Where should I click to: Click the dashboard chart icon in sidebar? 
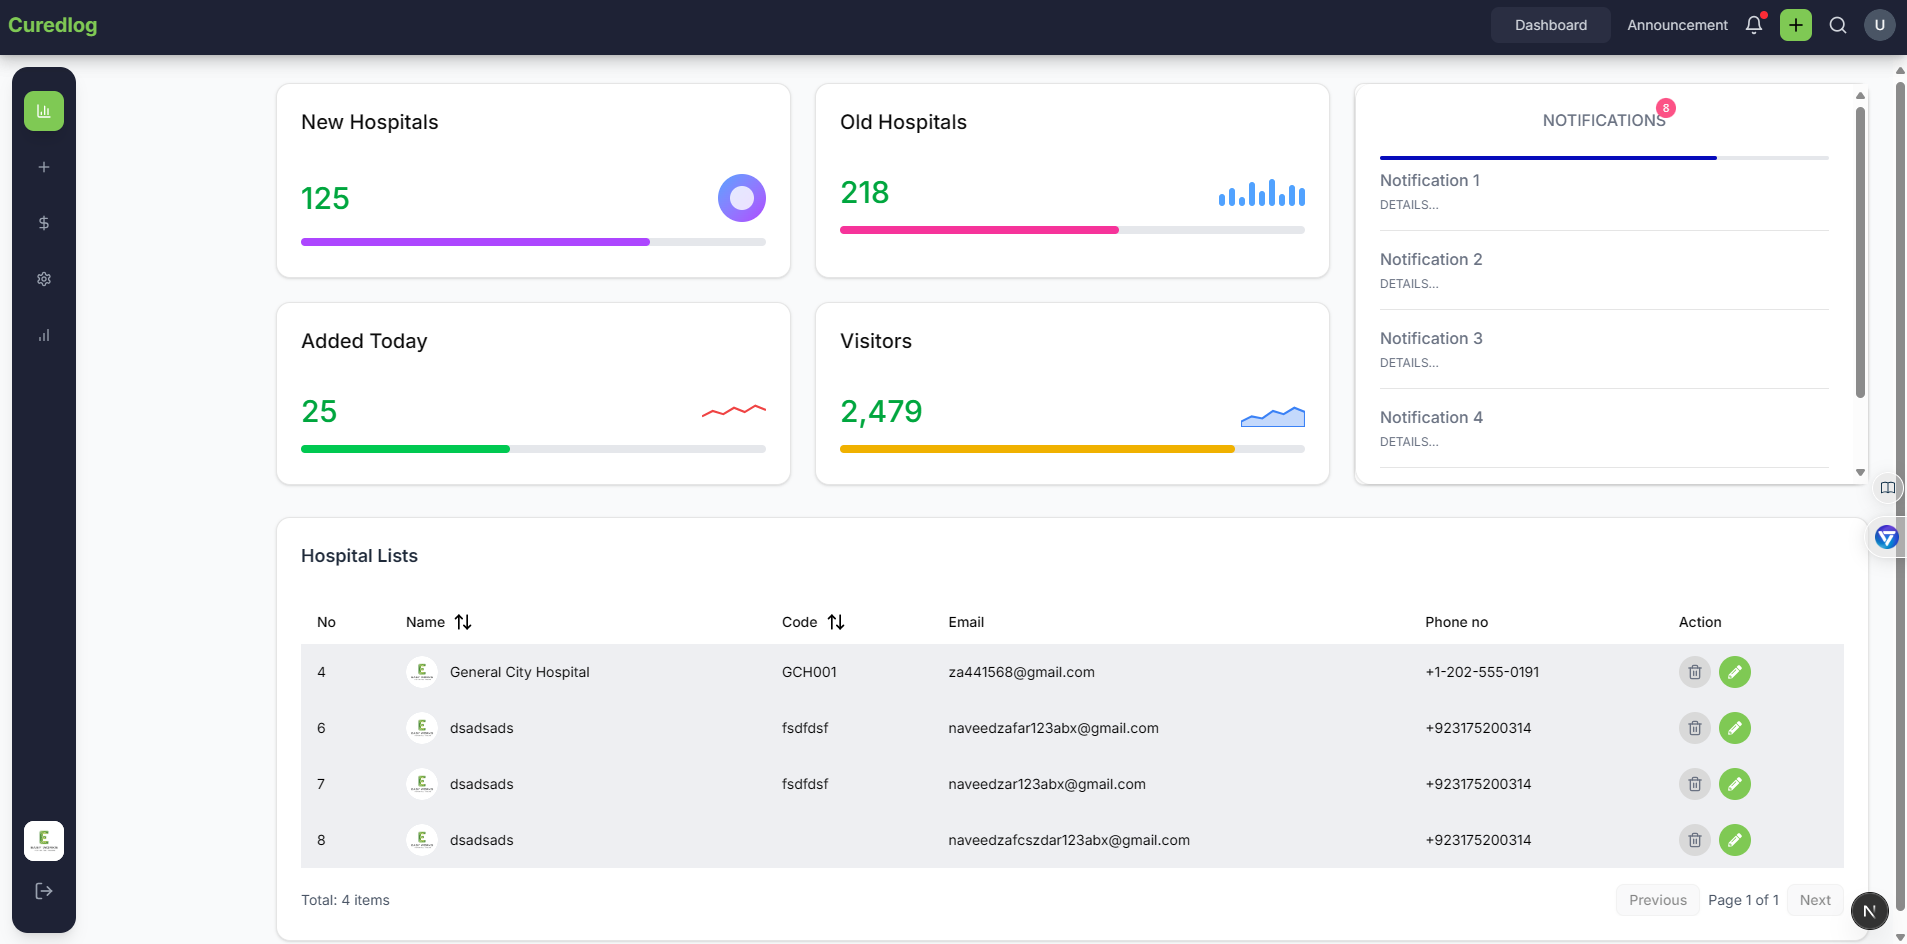coord(44,111)
